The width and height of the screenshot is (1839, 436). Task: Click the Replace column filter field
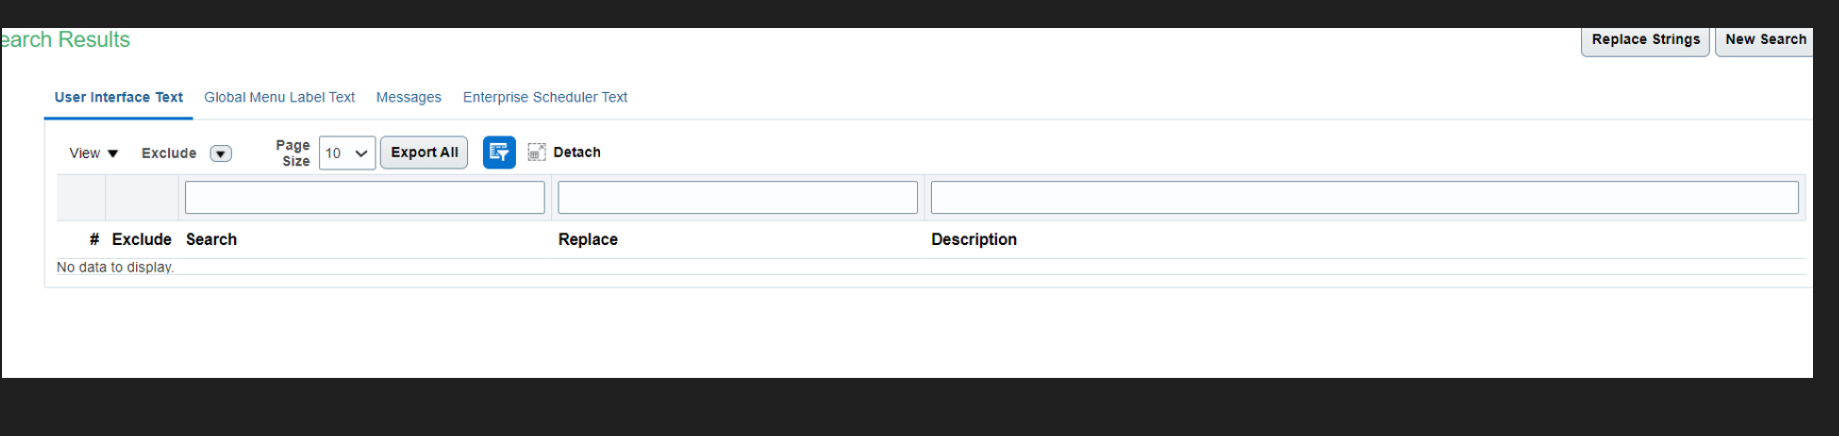(738, 197)
